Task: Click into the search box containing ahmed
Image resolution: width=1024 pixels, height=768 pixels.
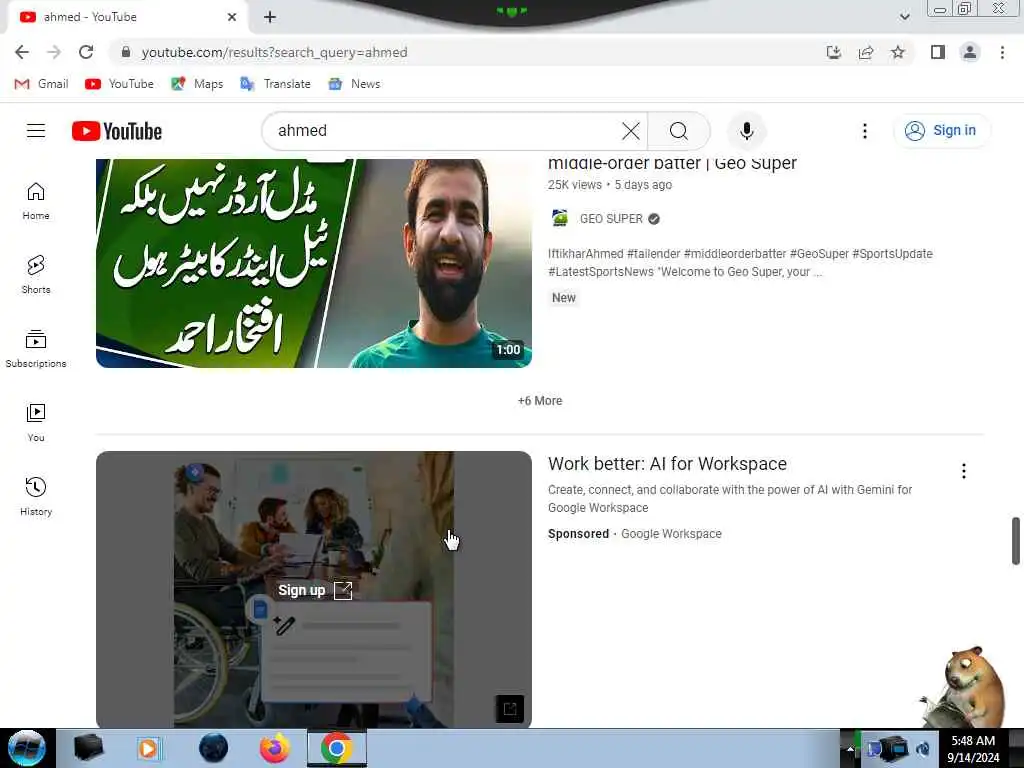Action: click(x=444, y=131)
